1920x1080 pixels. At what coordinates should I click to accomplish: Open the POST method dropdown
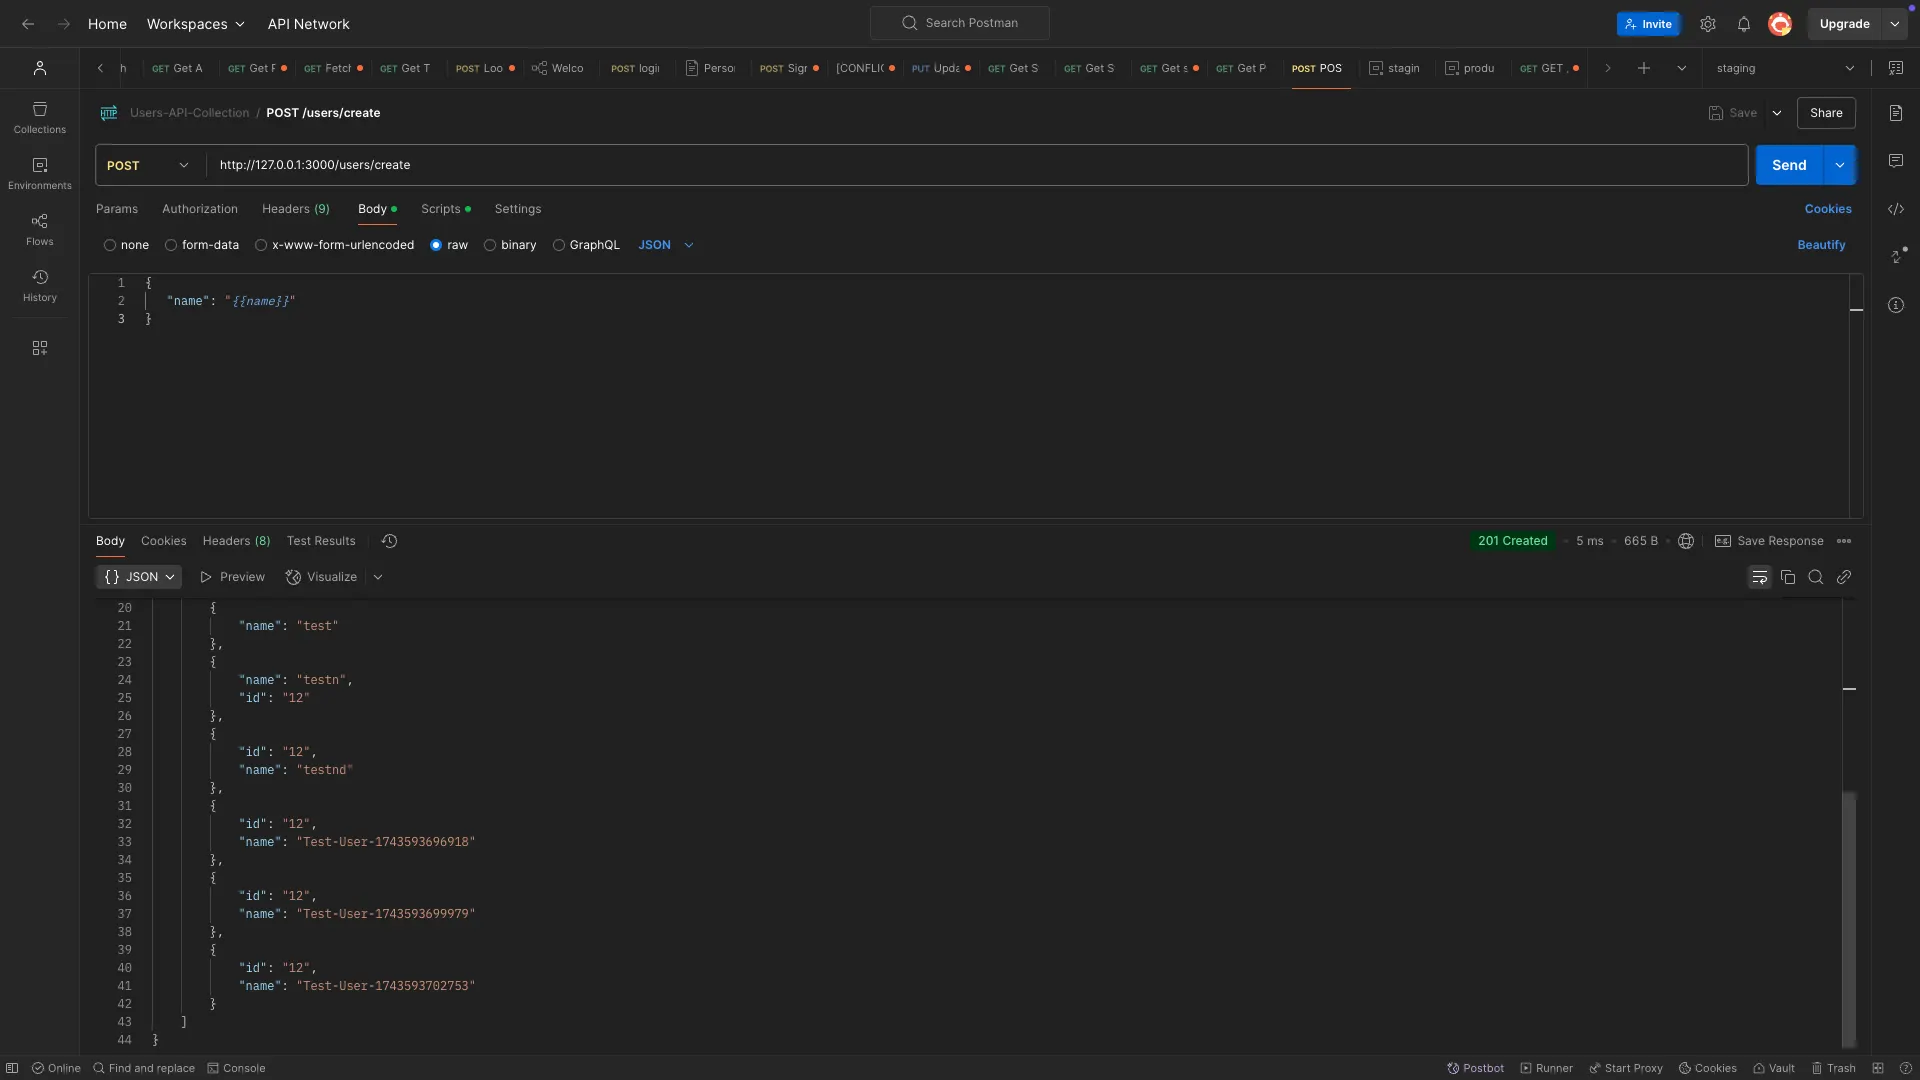point(149,165)
